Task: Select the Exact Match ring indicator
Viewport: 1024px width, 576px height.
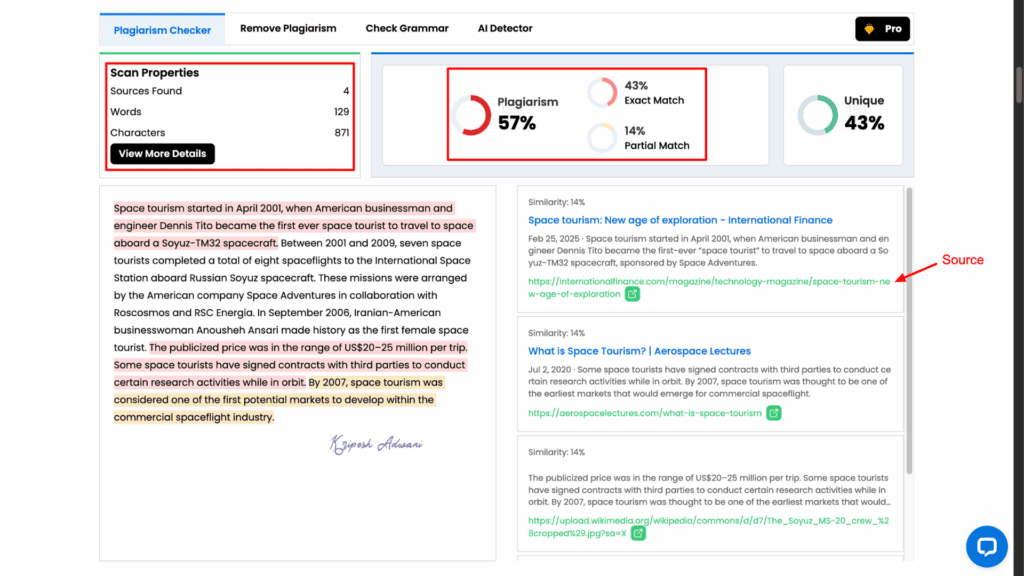Action: click(x=603, y=92)
